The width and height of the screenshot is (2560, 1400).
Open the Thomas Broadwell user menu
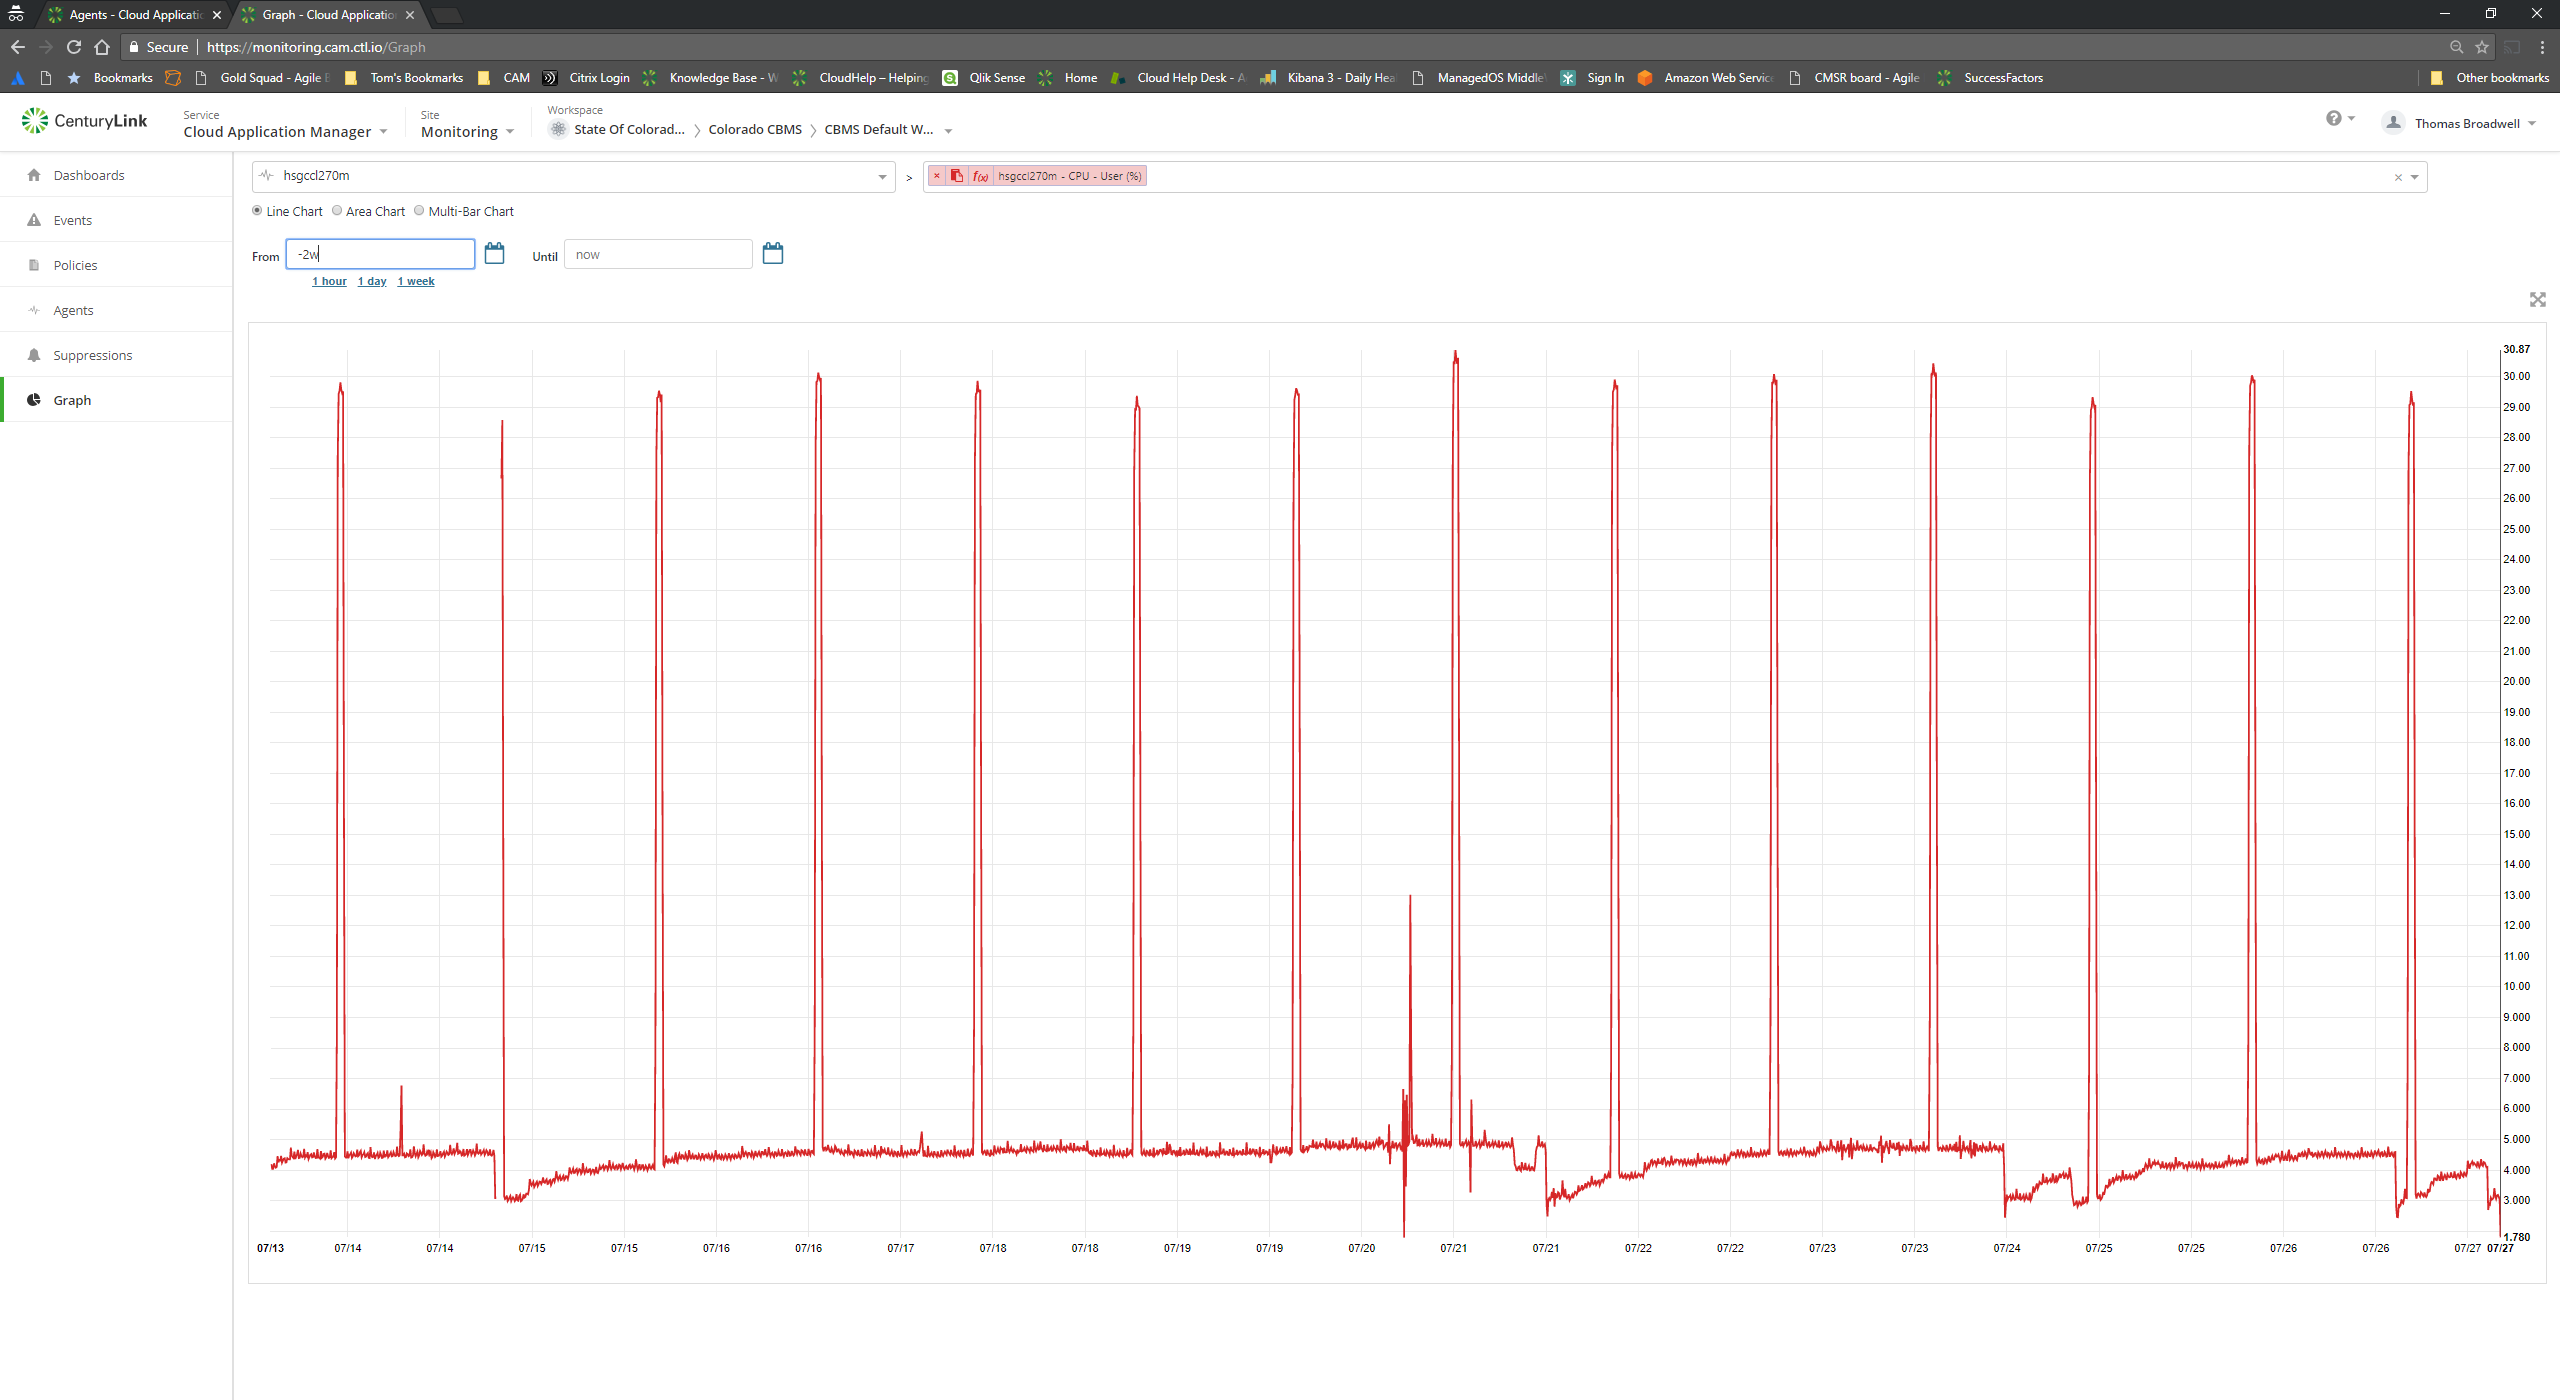[2460, 123]
